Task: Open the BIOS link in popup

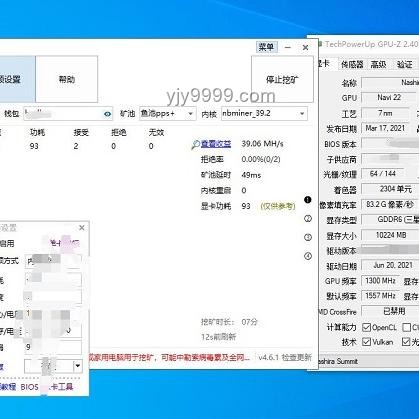Action: tap(29, 387)
